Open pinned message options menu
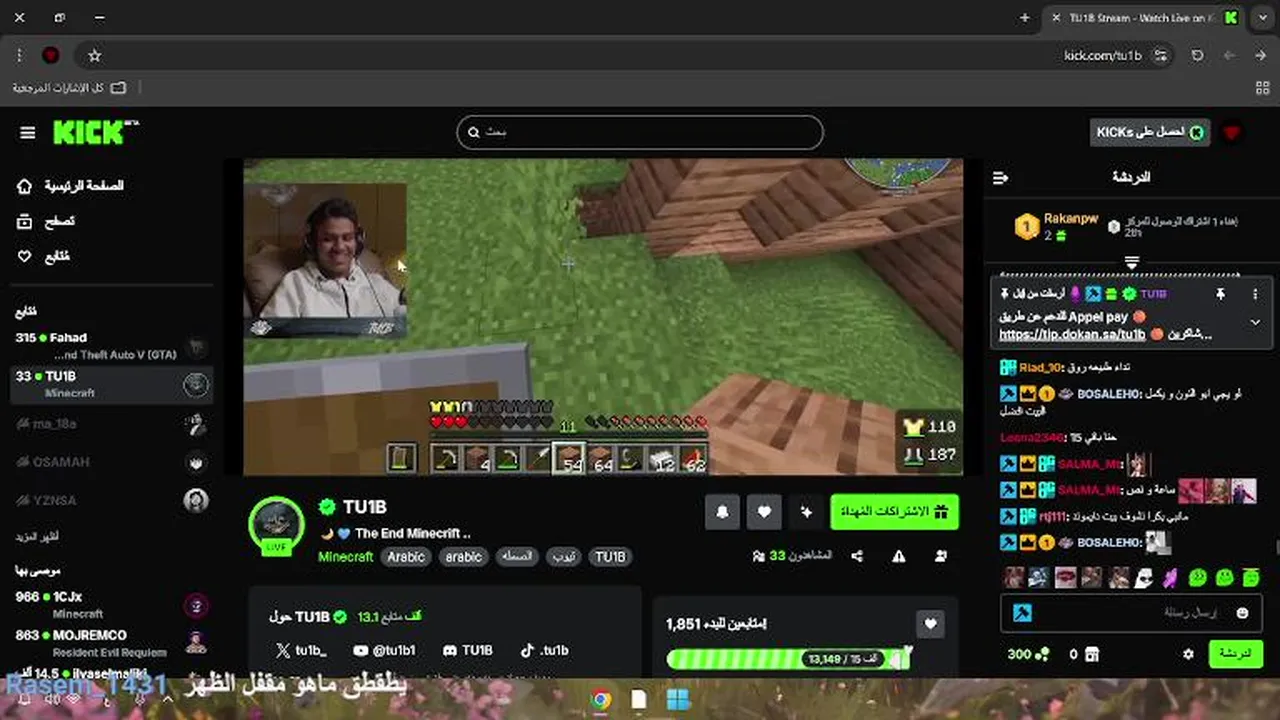Image resolution: width=1280 pixels, height=720 pixels. pyautogui.click(x=1255, y=294)
